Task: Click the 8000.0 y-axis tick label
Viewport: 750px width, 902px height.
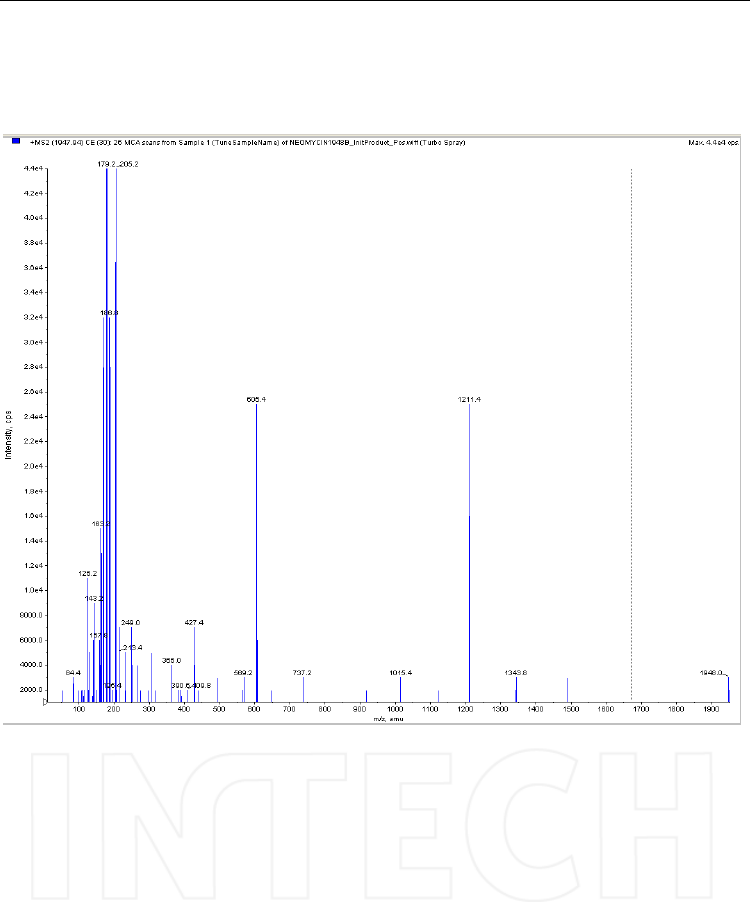Action: click(x=31, y=615)
